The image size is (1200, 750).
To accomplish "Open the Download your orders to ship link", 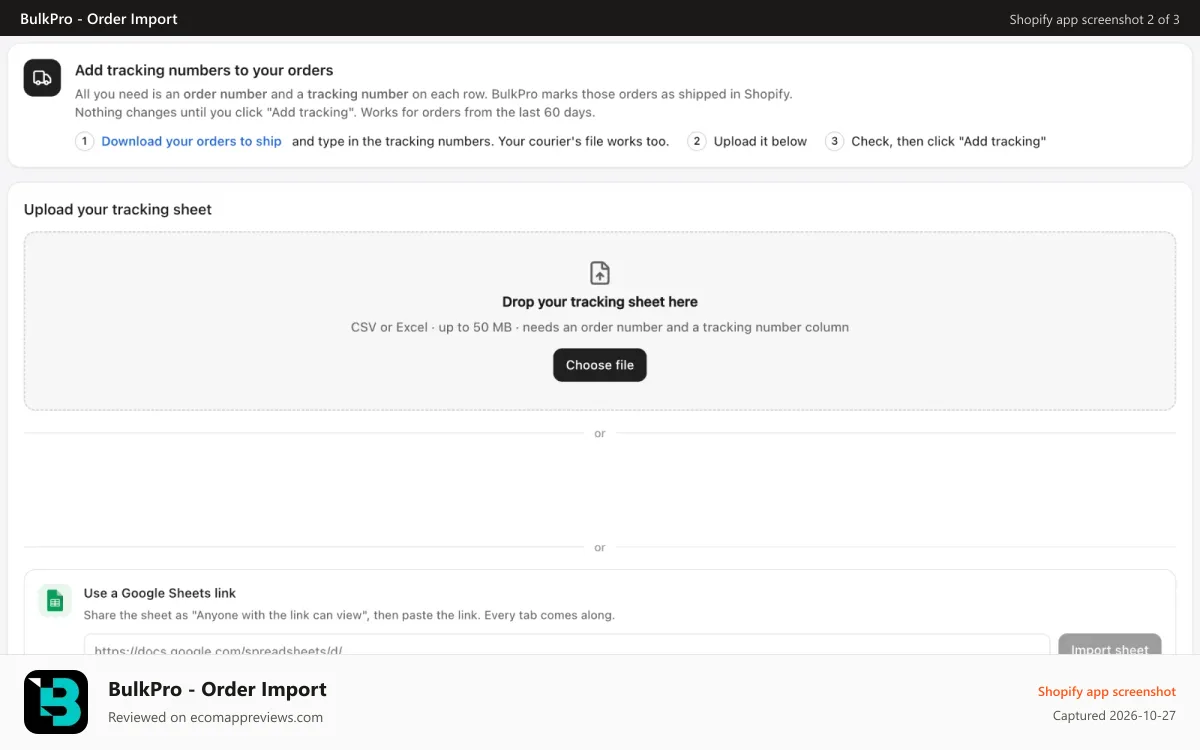I will 191,141.
